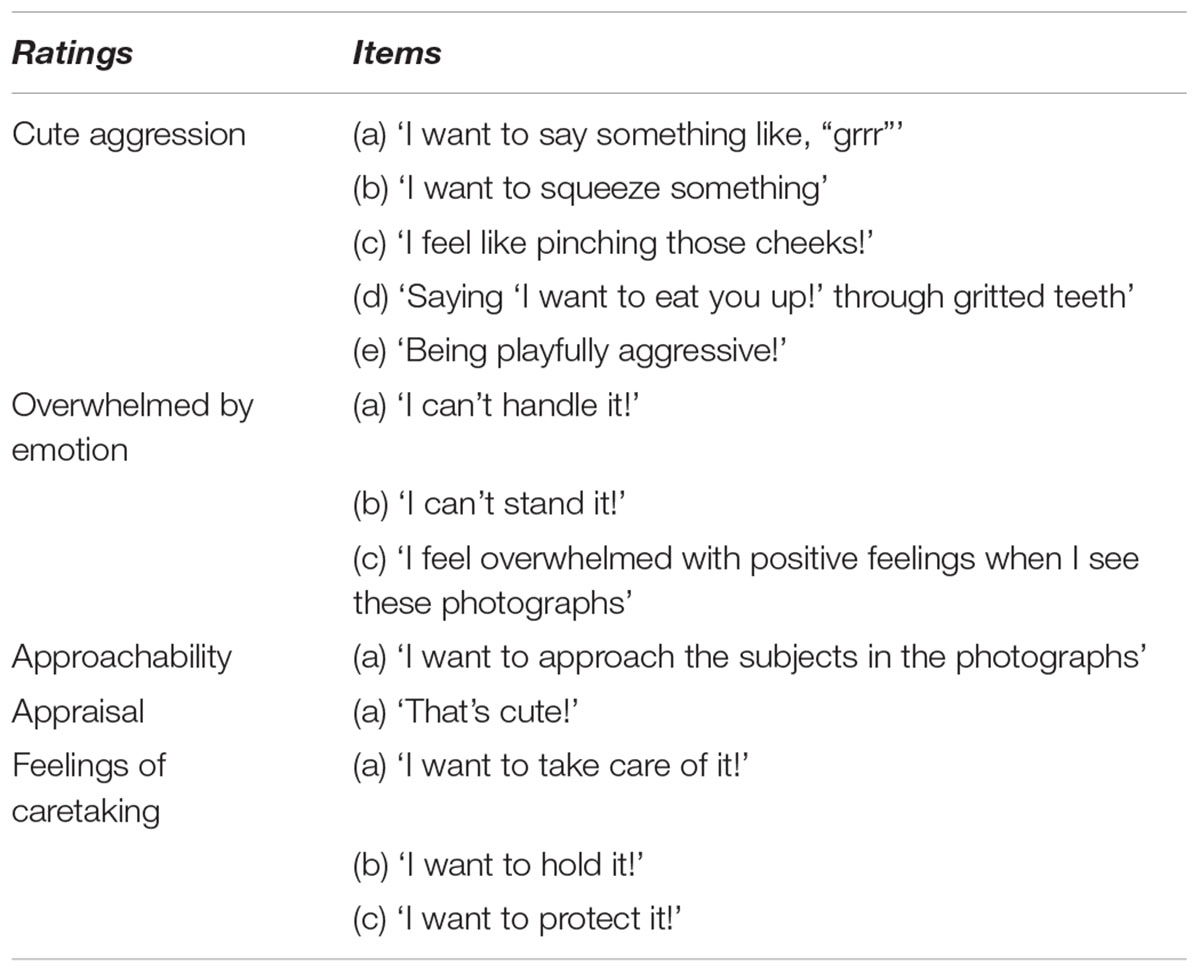Click 'I want to protect it!' item

[516, 917]
